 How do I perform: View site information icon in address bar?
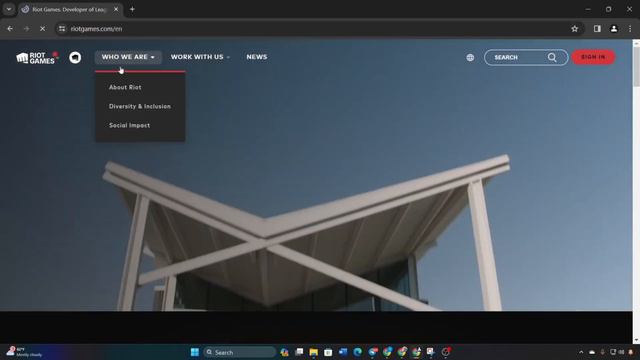point(62,29)
